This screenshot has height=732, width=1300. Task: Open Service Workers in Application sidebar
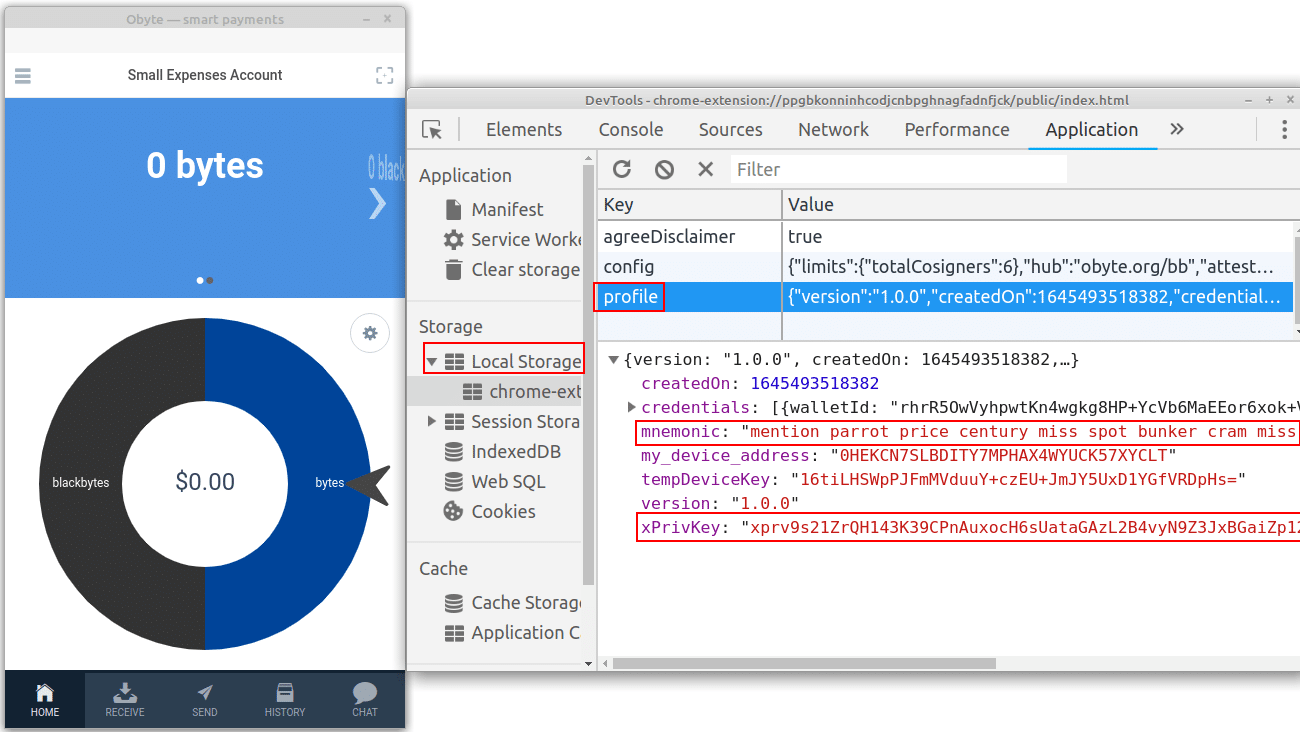pos(513,240)
